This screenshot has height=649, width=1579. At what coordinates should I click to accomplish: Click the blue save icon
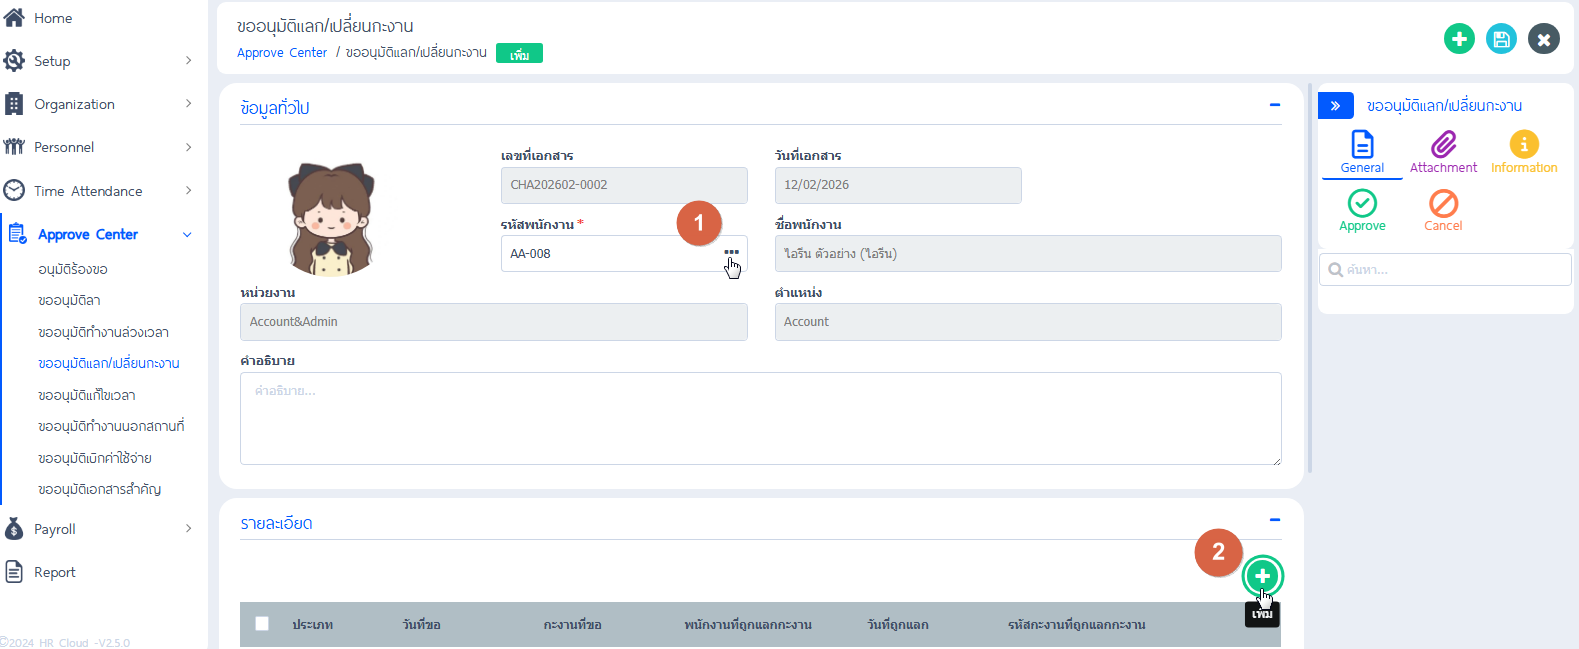click(1501, 39)
